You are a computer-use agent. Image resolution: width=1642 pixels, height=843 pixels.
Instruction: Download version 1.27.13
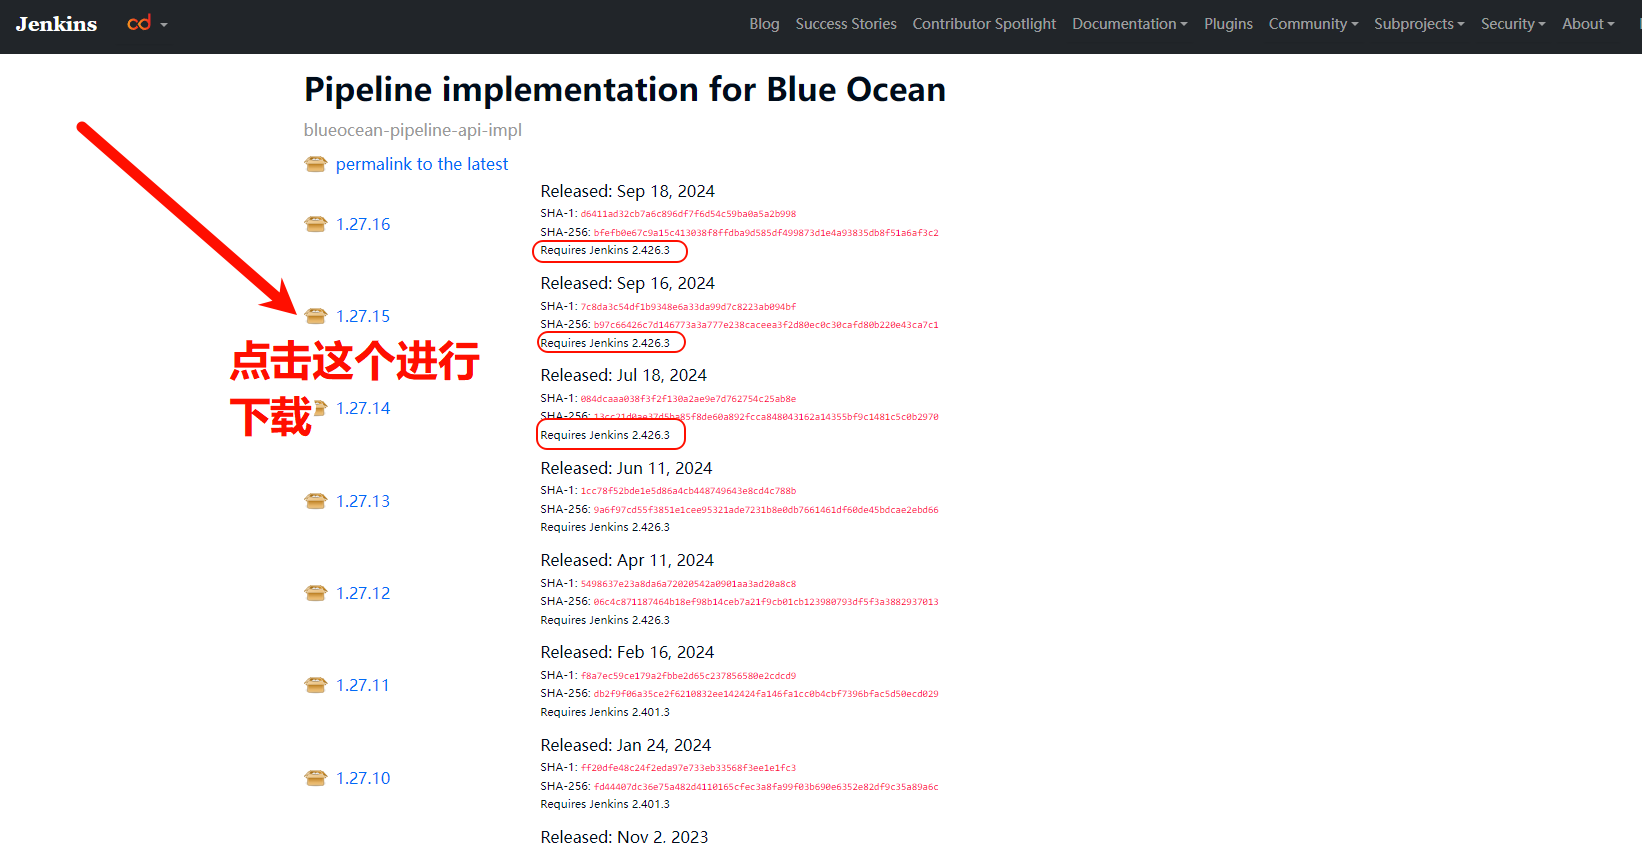pyautogui.click(x=363, y=501)
